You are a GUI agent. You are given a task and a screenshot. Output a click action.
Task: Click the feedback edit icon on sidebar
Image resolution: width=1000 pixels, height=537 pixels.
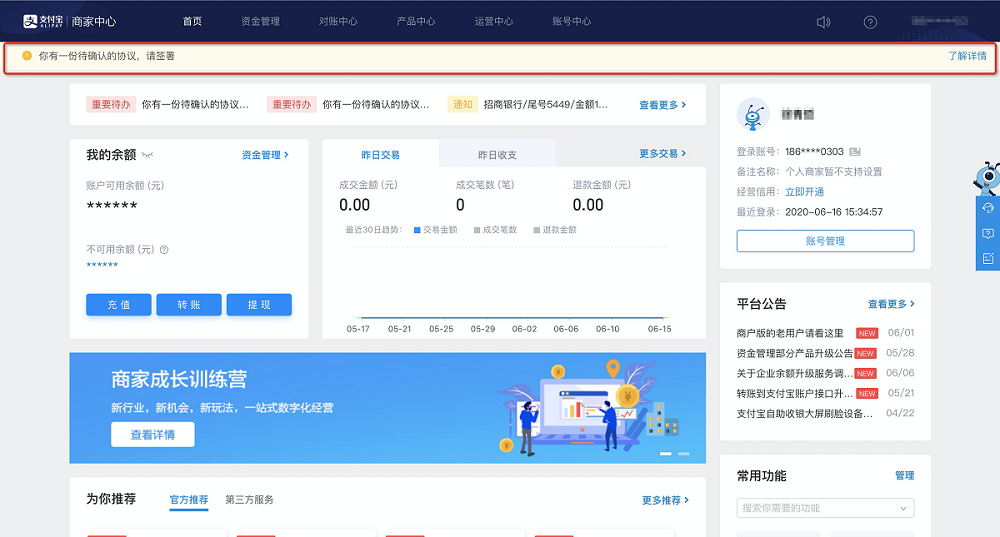tap(988, 258)
